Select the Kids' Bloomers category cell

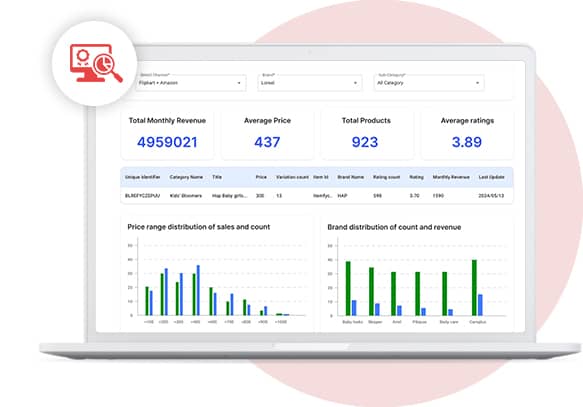186,196
